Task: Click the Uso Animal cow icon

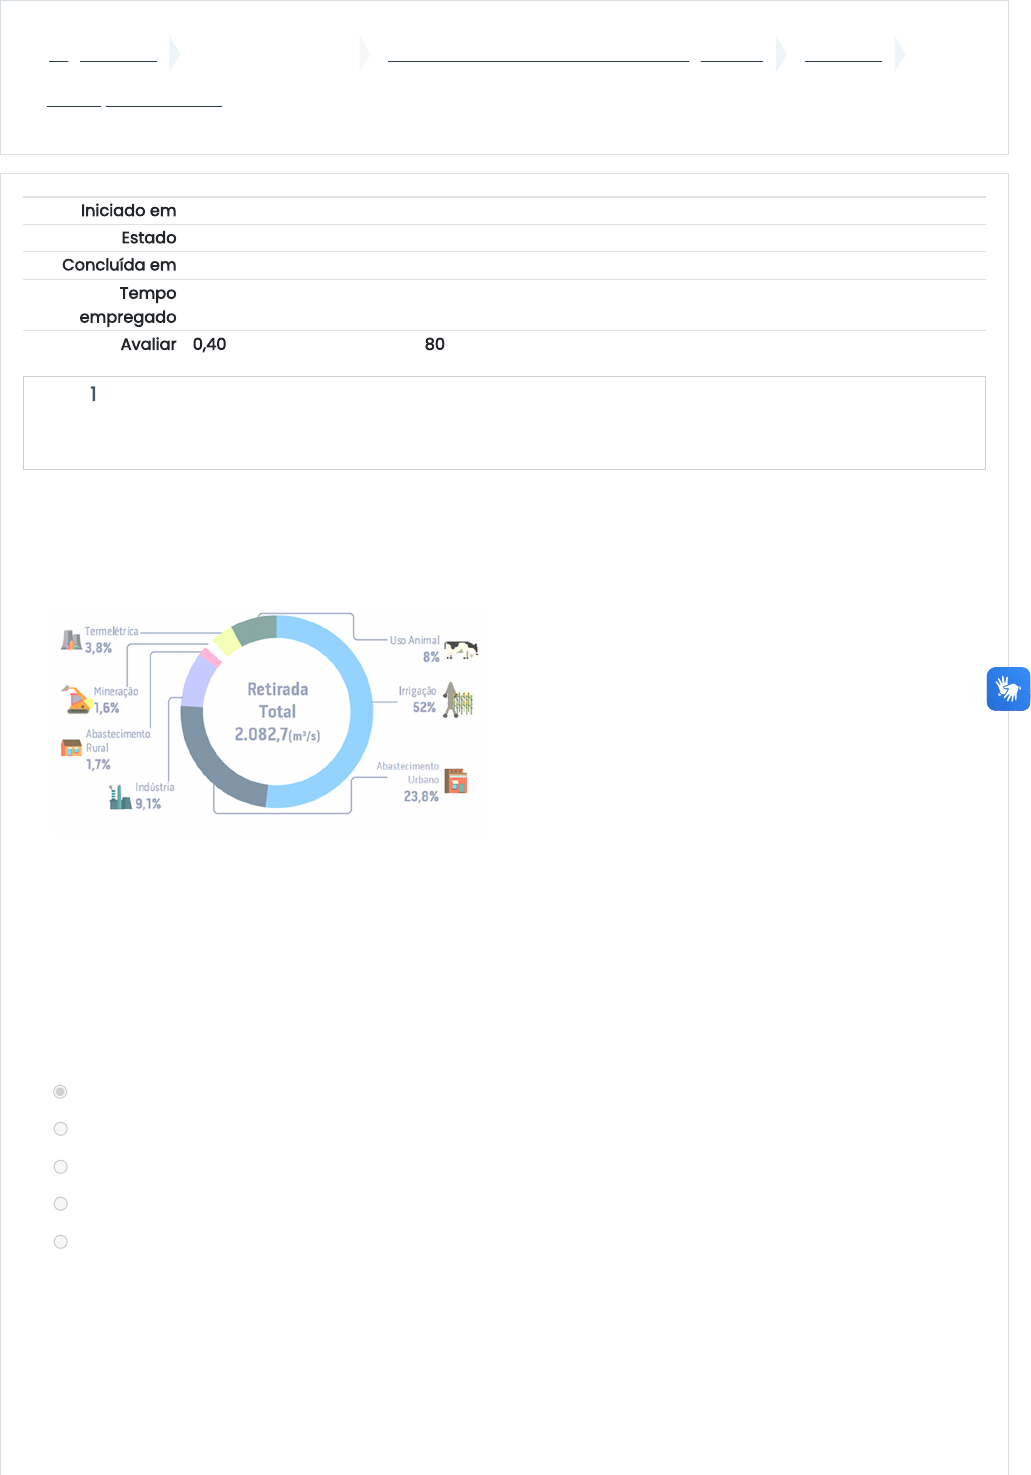Action: (x=461, y=650)
